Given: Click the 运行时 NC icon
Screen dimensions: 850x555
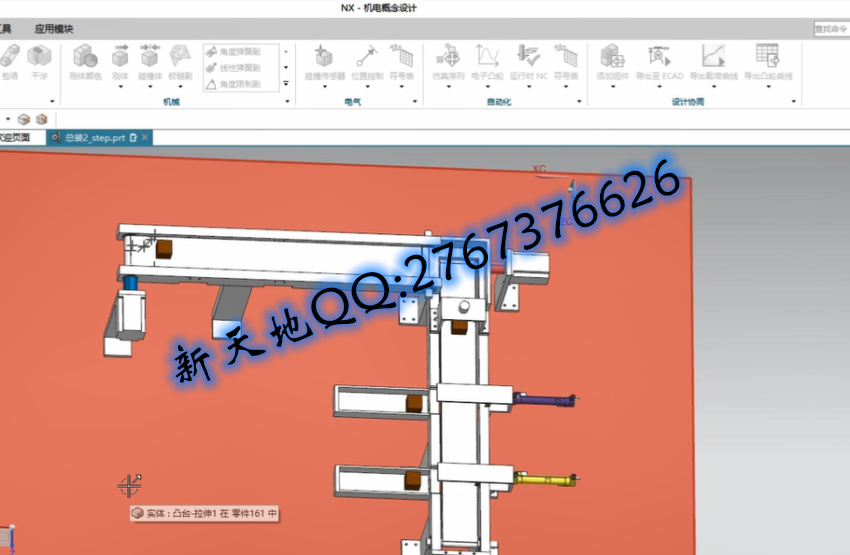Looking at the screenshot, I should tap(528, 58).
